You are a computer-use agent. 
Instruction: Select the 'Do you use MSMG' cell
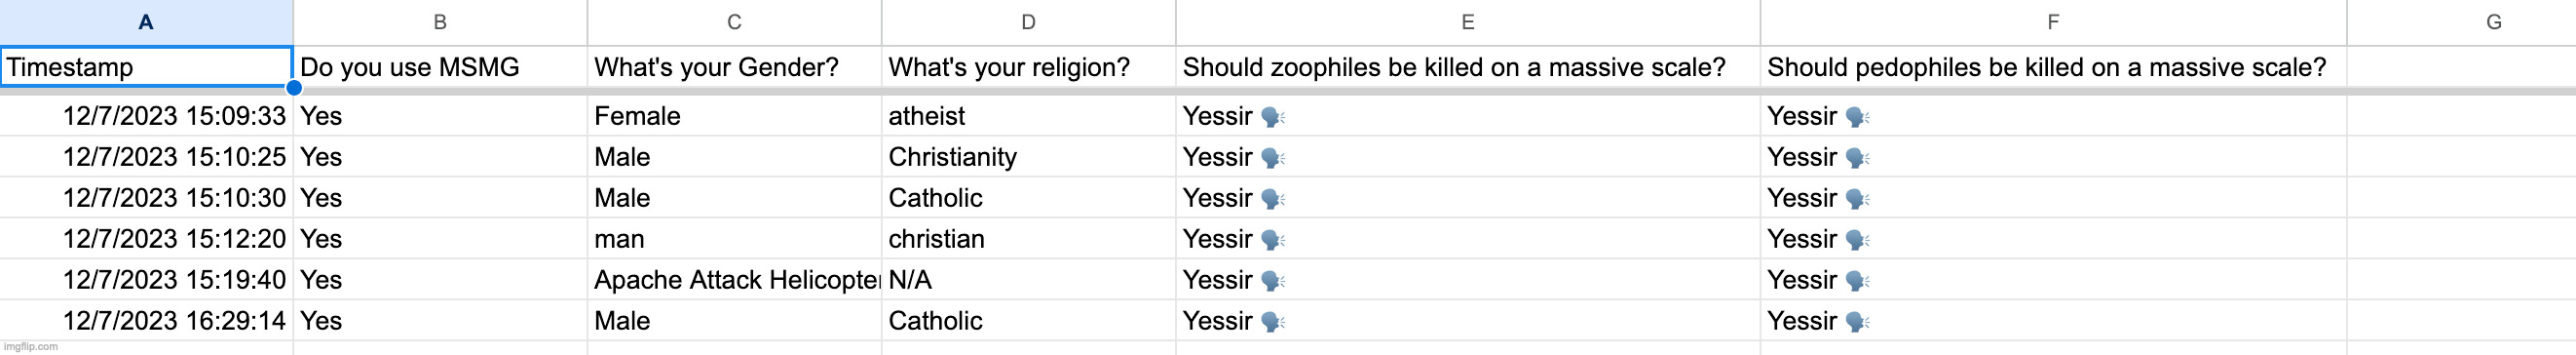pos(440,67)
